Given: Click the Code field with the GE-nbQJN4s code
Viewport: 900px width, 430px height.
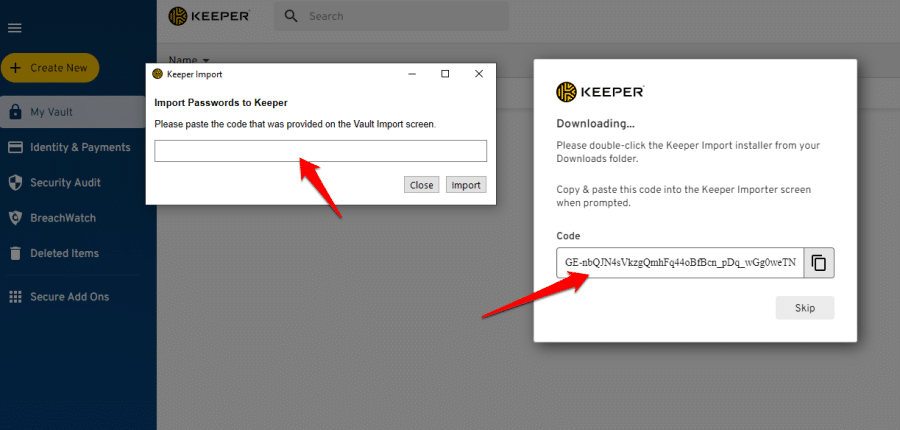Looking at the screenshot, I should (680, 263).
